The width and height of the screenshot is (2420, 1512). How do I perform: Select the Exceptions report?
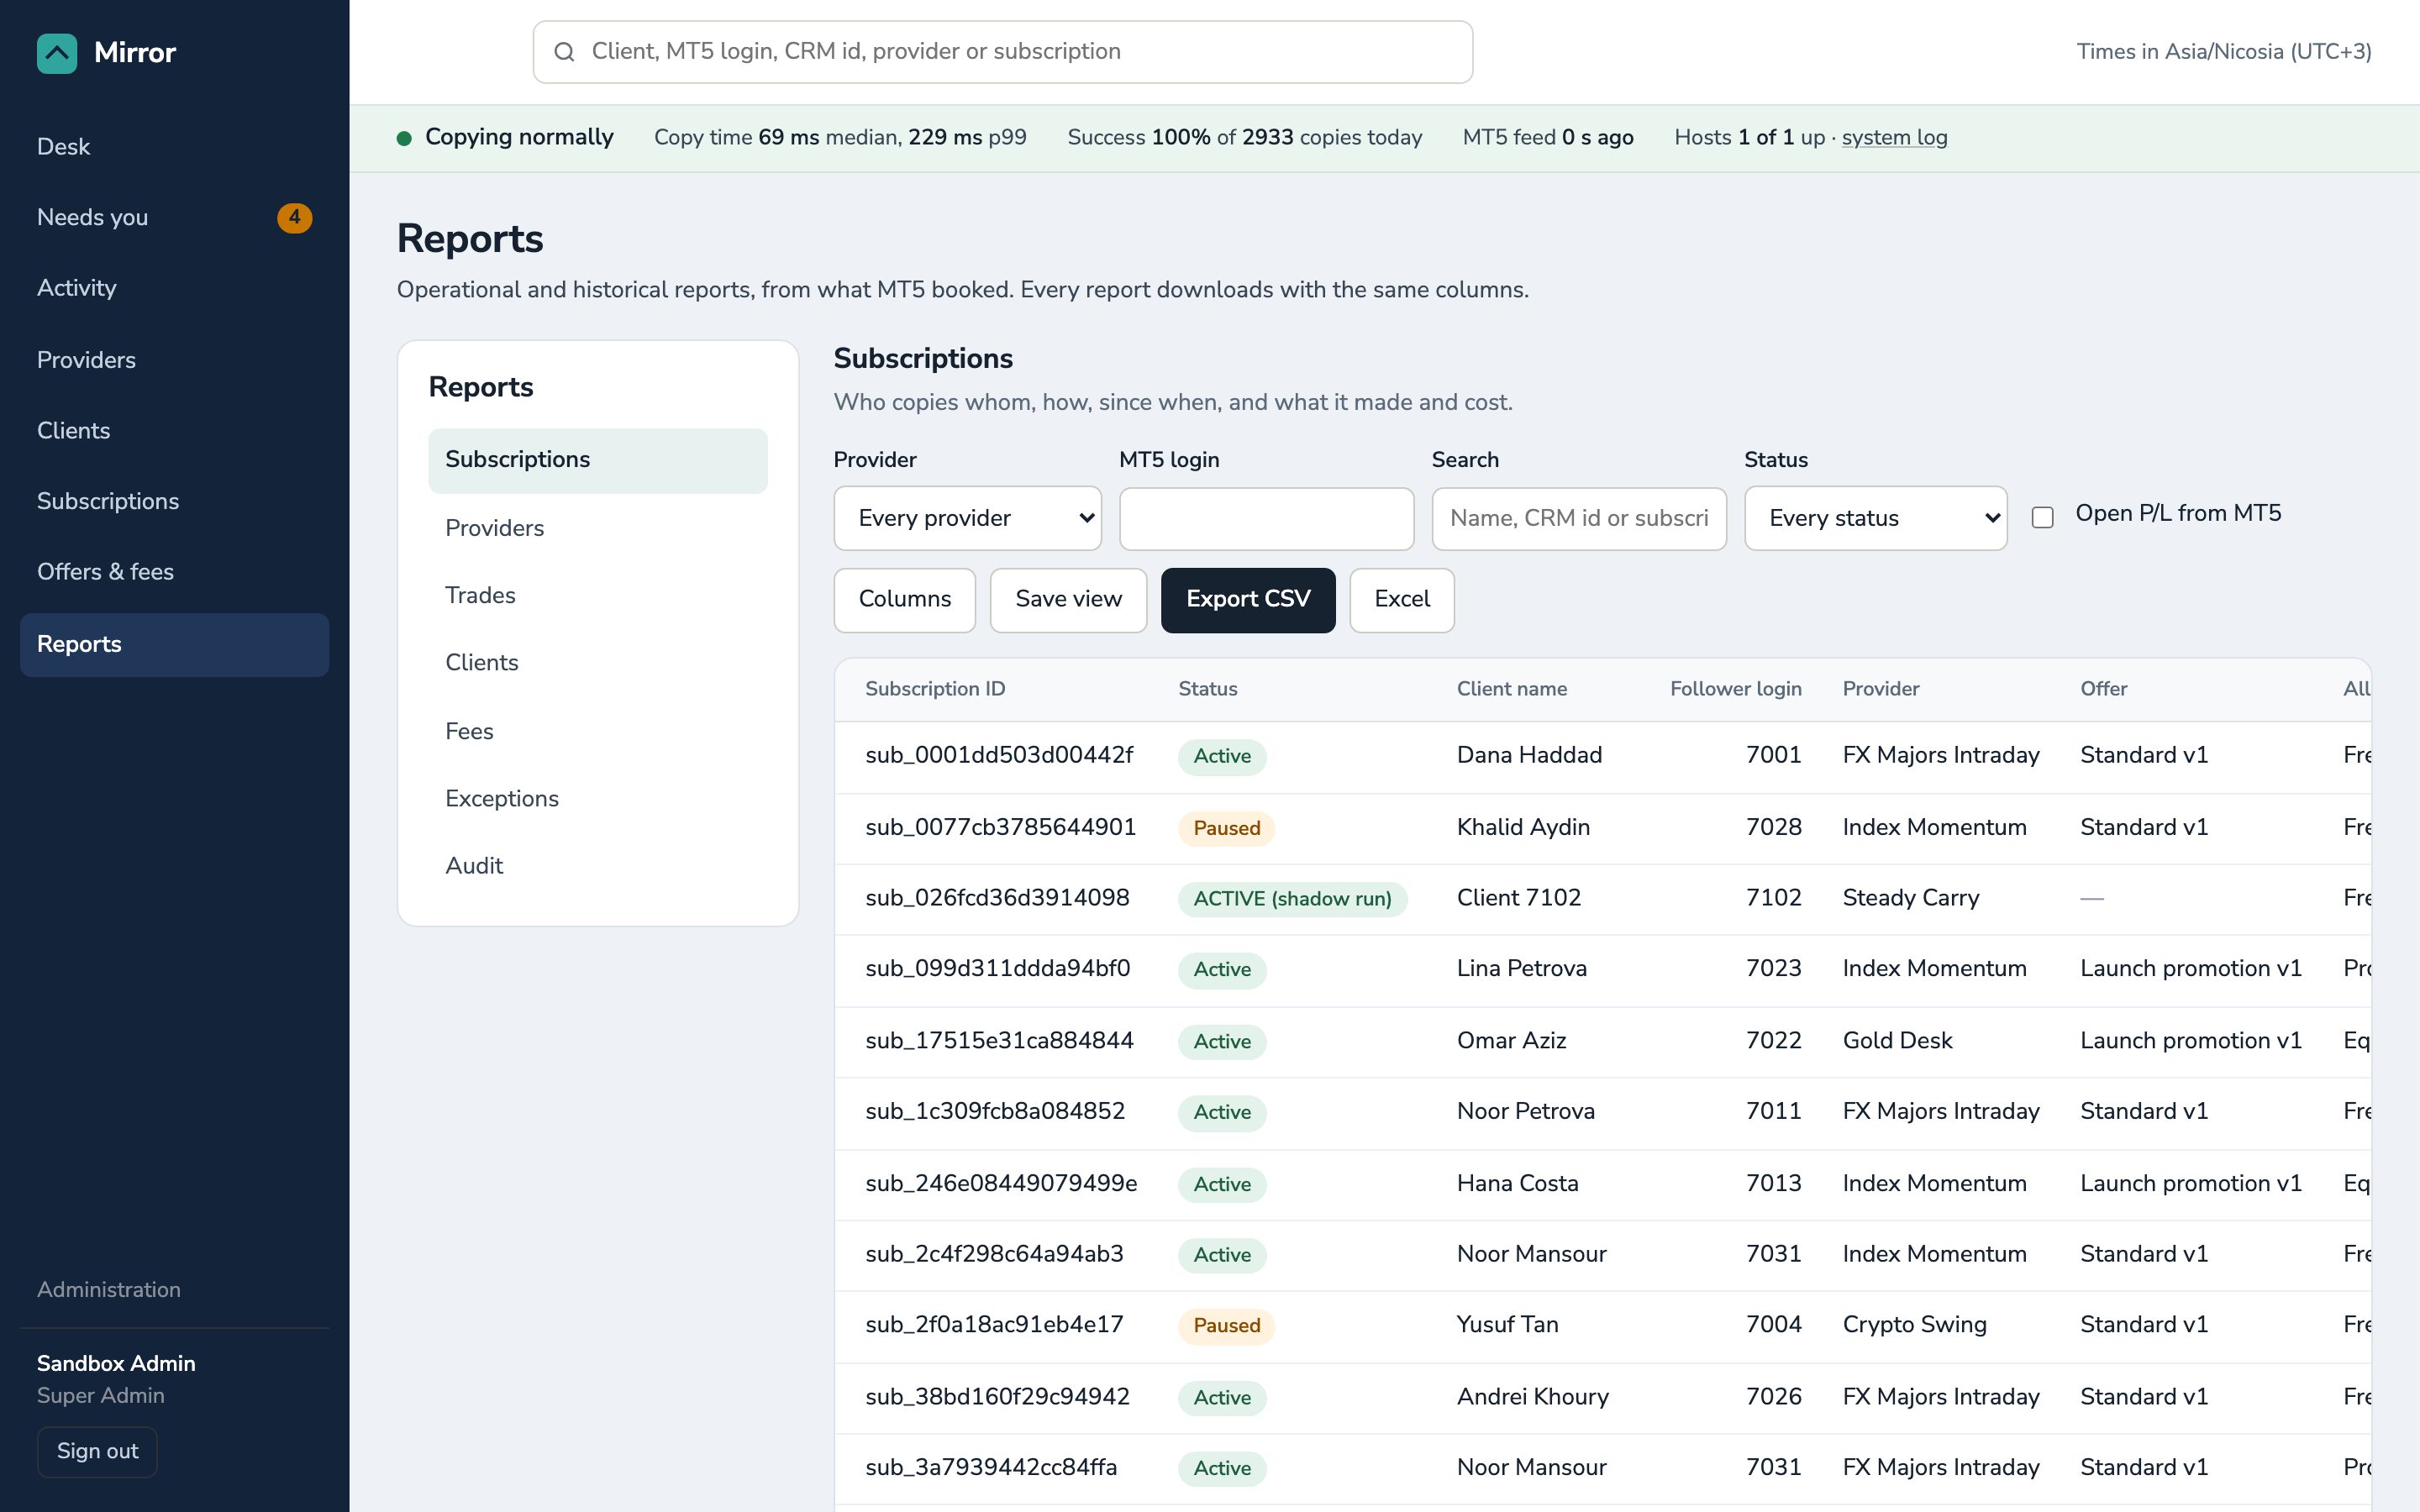pyautogui.click(x=597, y=798)
